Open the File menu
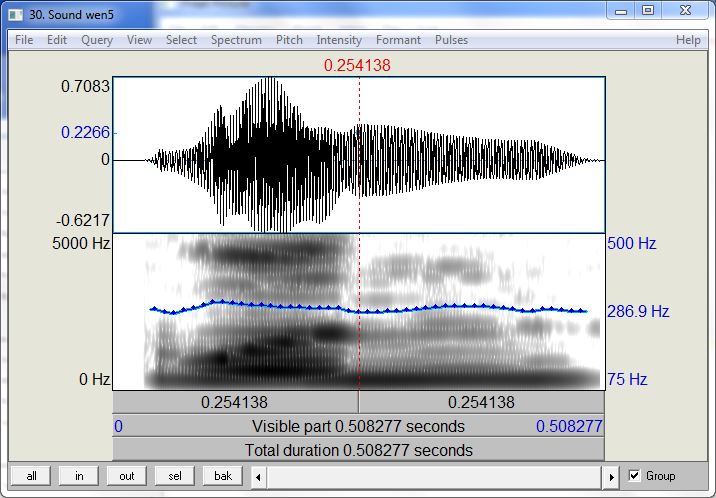Image resolution: width=716 pixels, height=498 pixels. 24,40
